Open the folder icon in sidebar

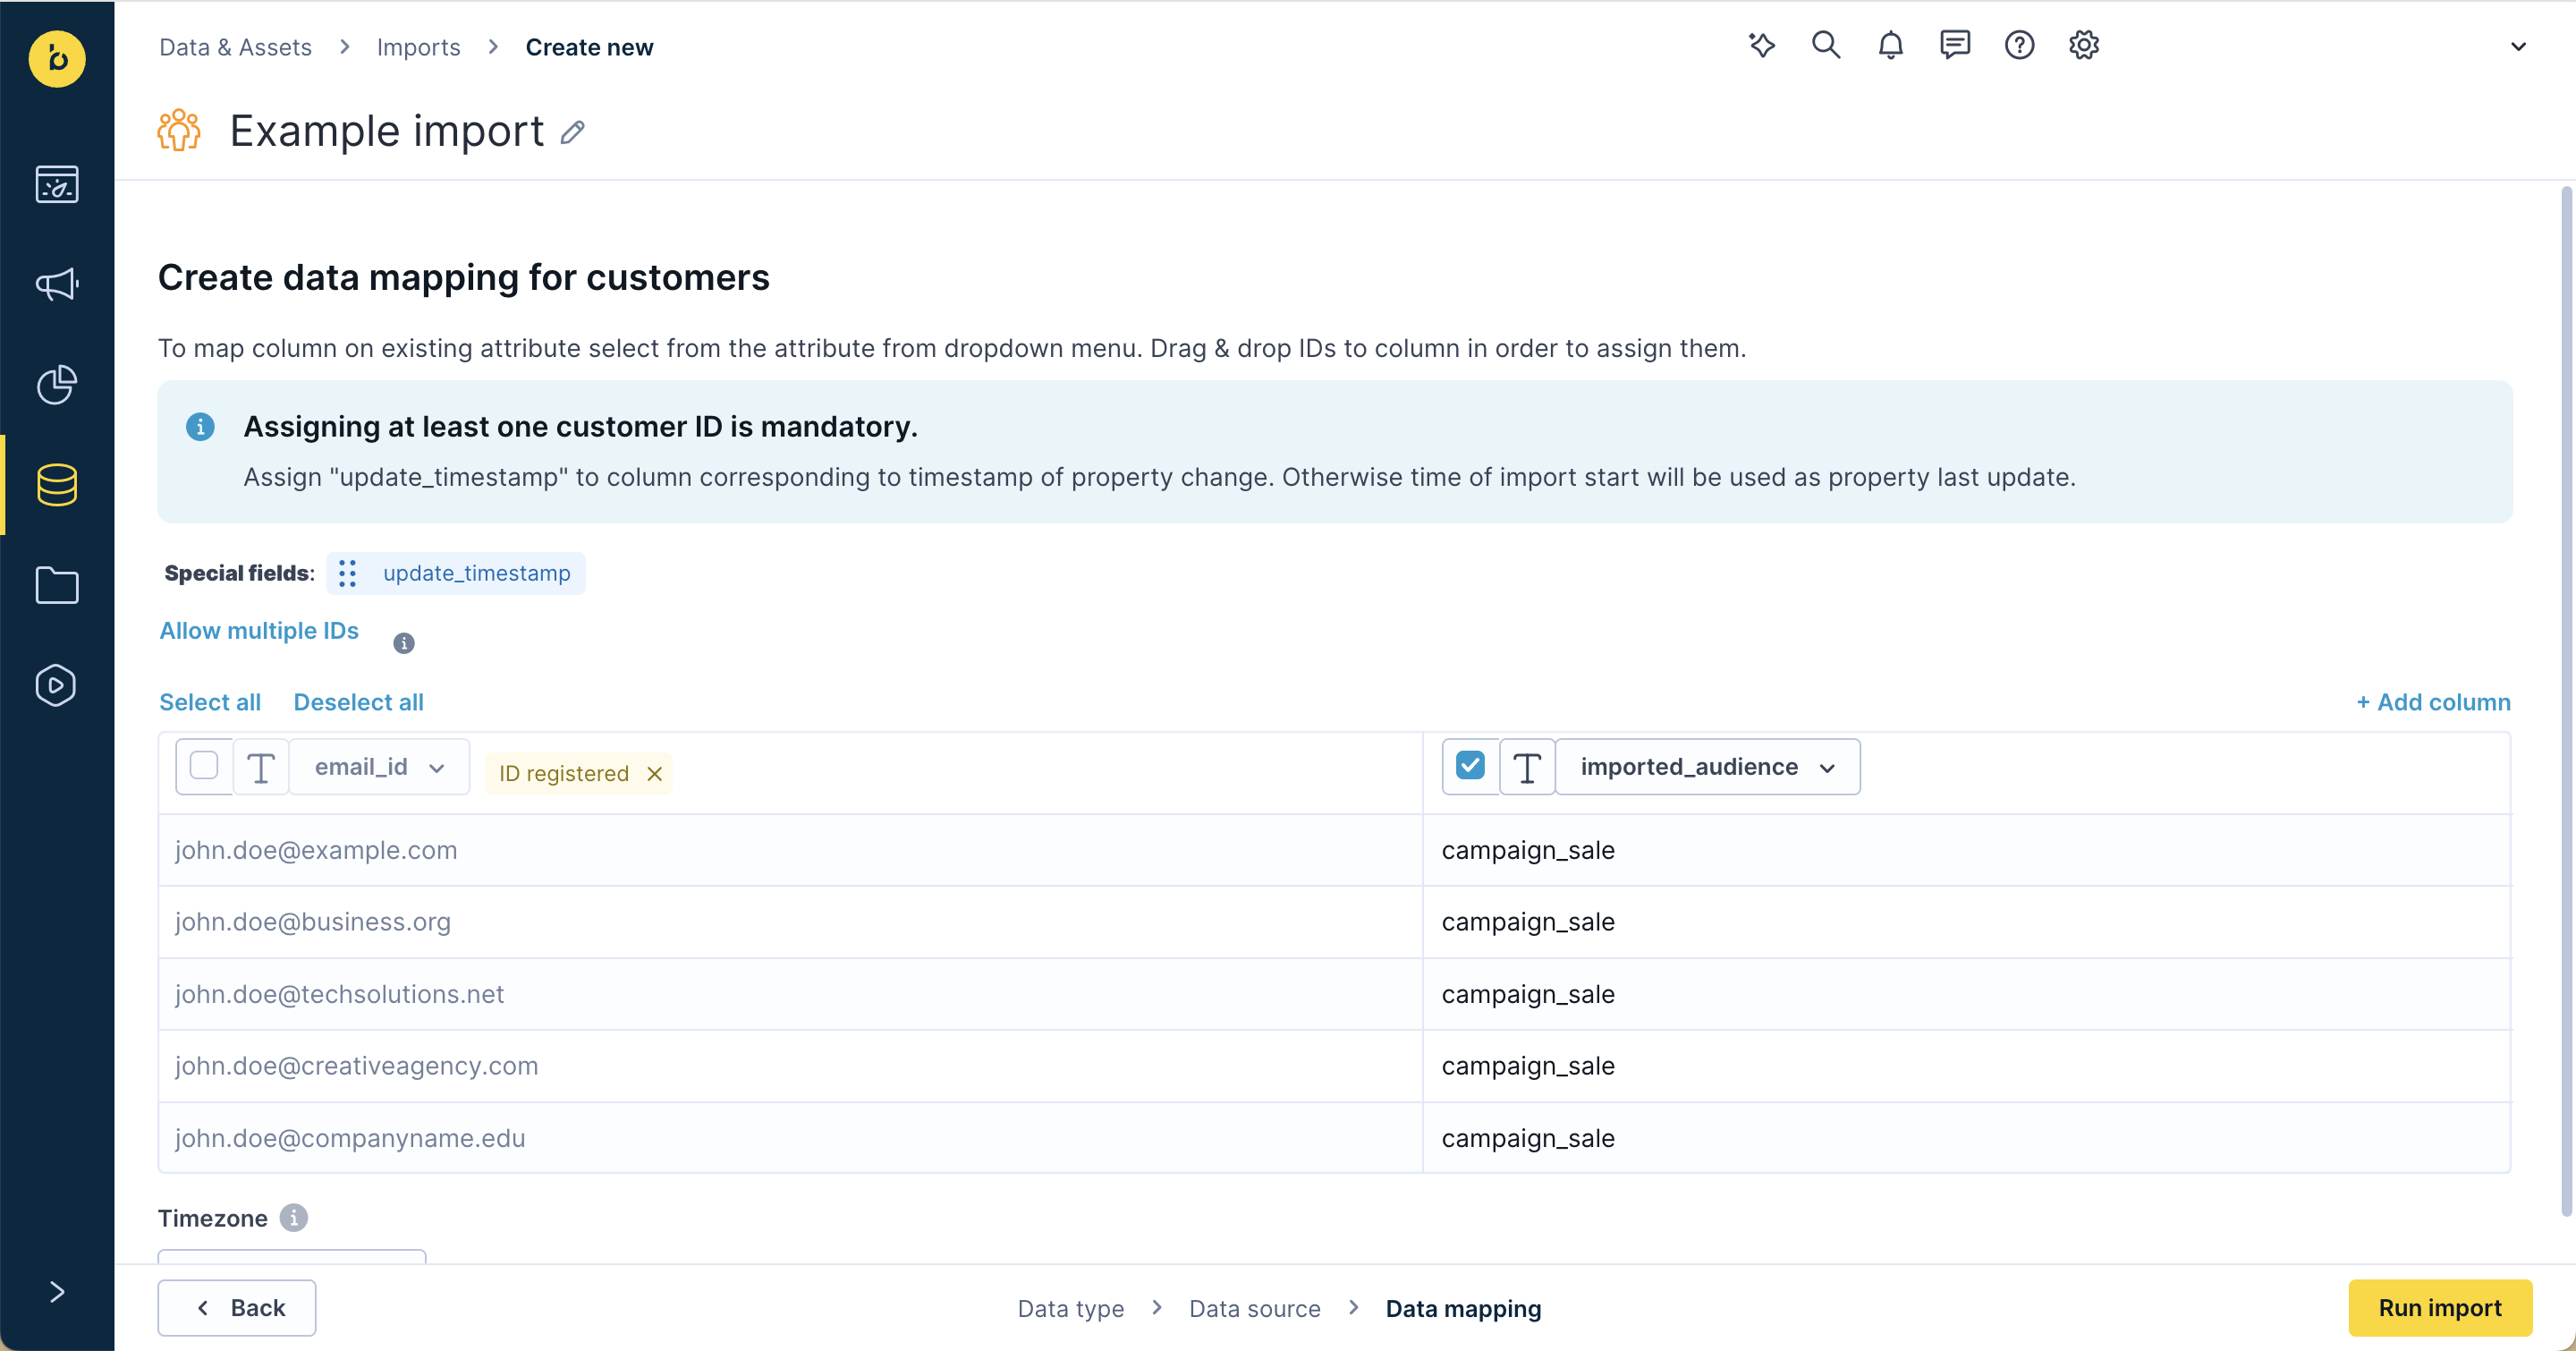click(x=57, y=585)
